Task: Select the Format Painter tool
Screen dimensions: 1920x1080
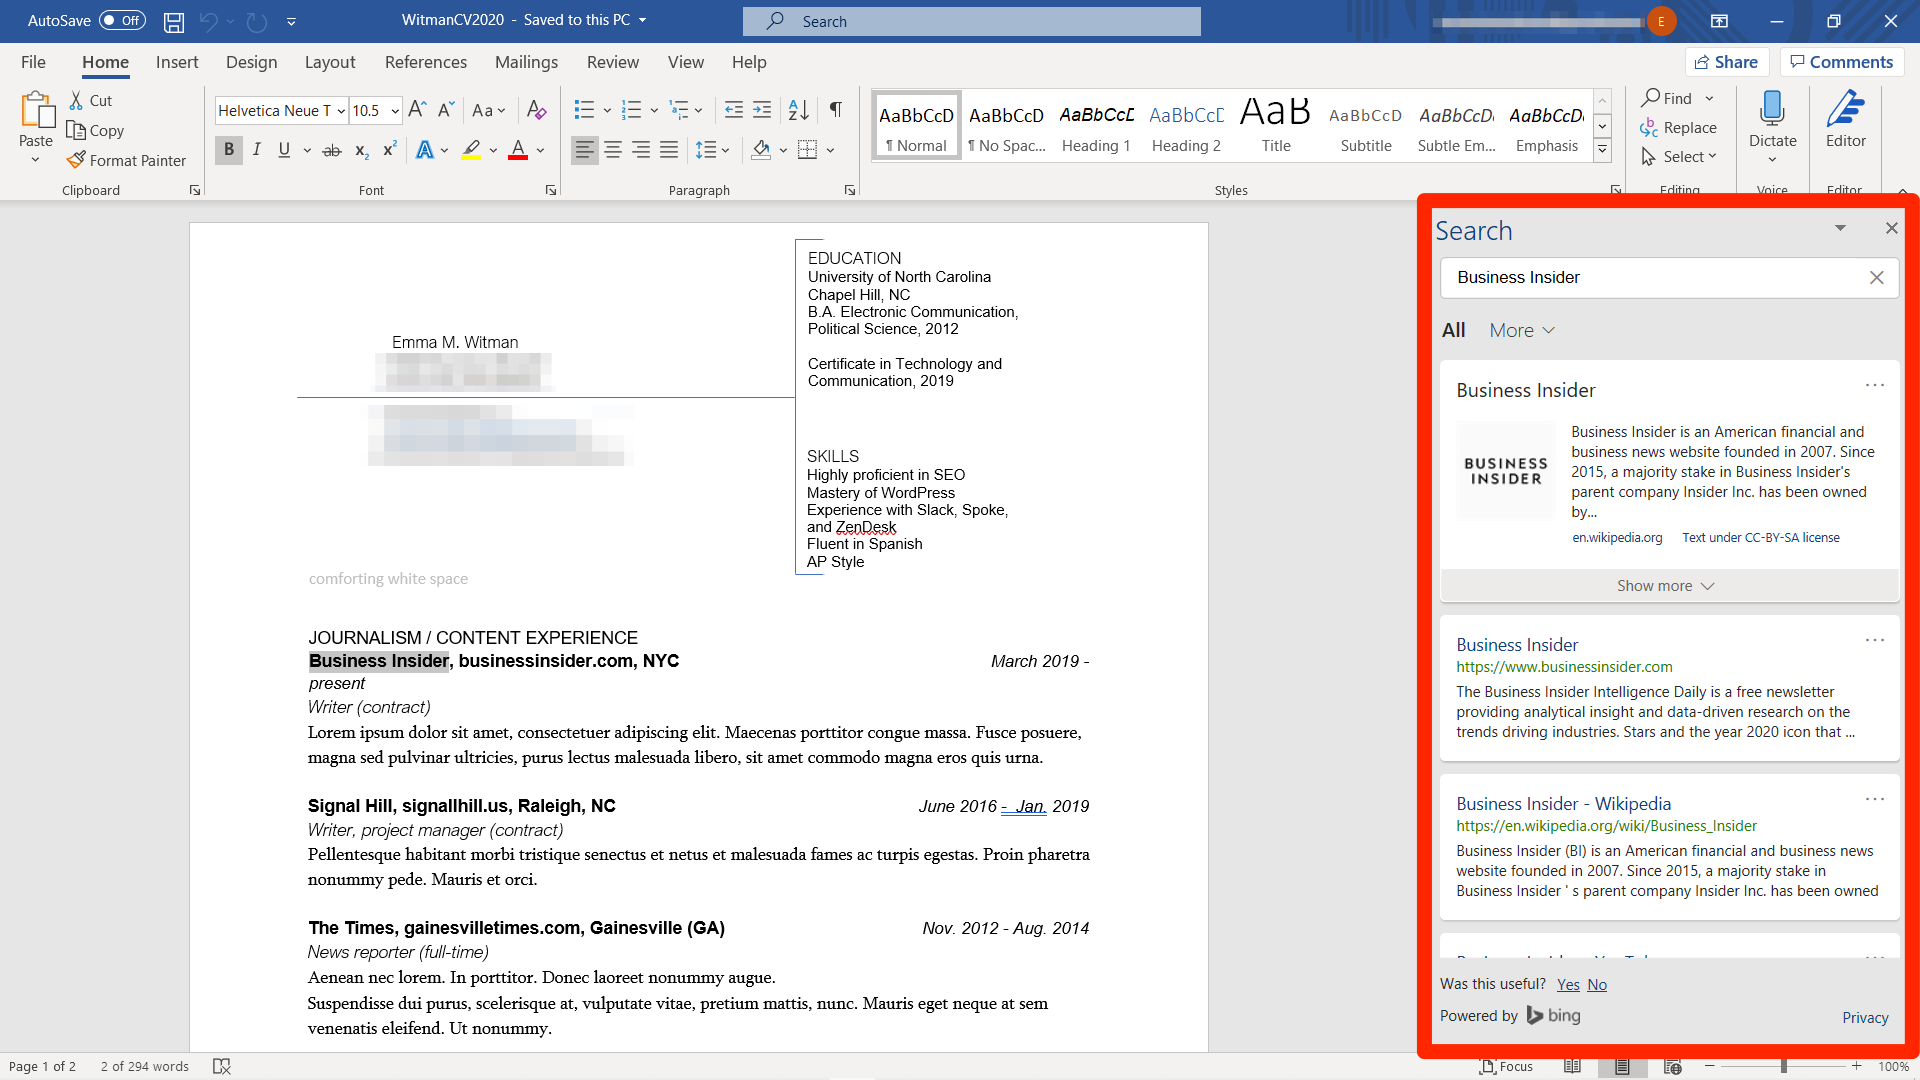Action: point(127,160)
